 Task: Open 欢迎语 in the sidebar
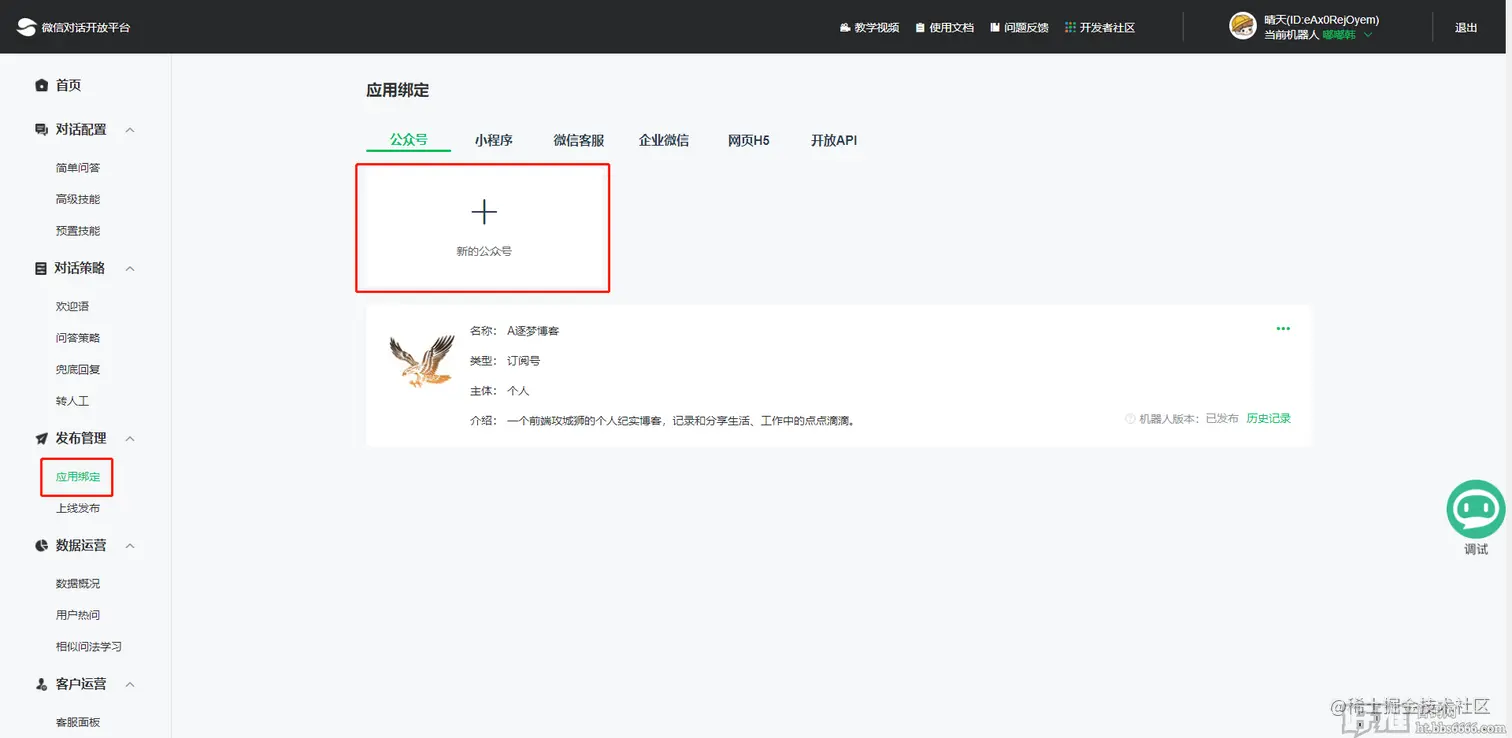[73, 306]
